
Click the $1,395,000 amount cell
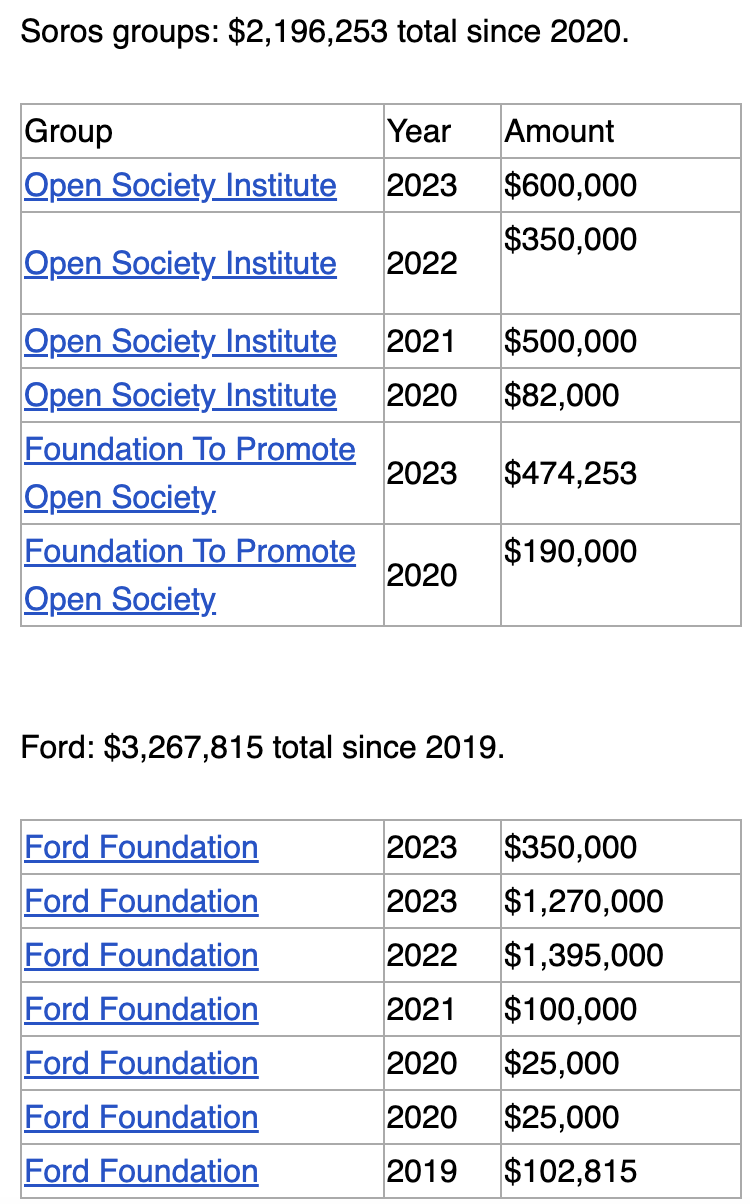tap(583, 955)
